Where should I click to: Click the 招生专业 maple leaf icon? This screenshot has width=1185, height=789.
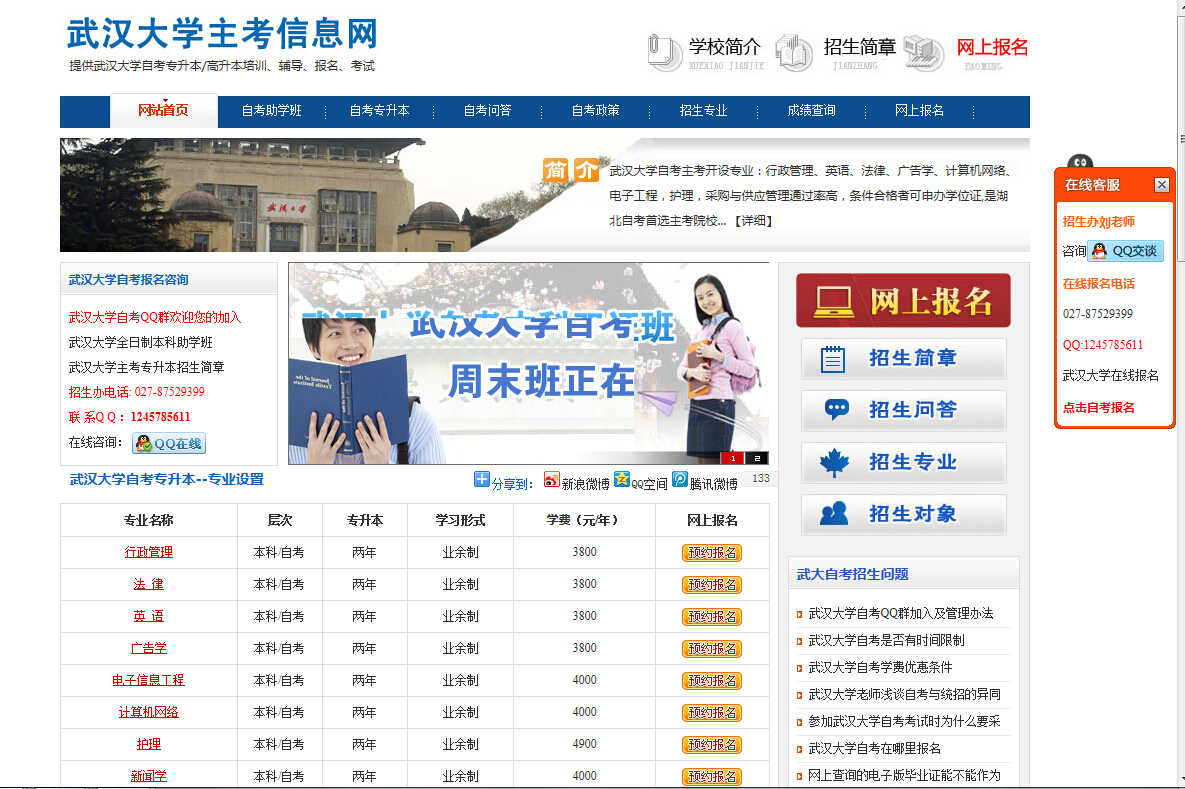point(834,462)
